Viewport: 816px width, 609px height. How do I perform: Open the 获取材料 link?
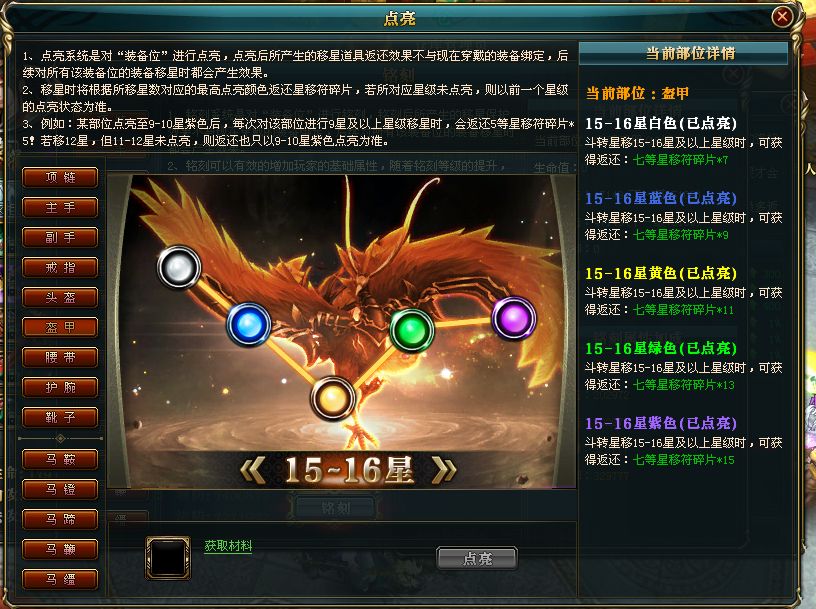(x=228, y=545)
